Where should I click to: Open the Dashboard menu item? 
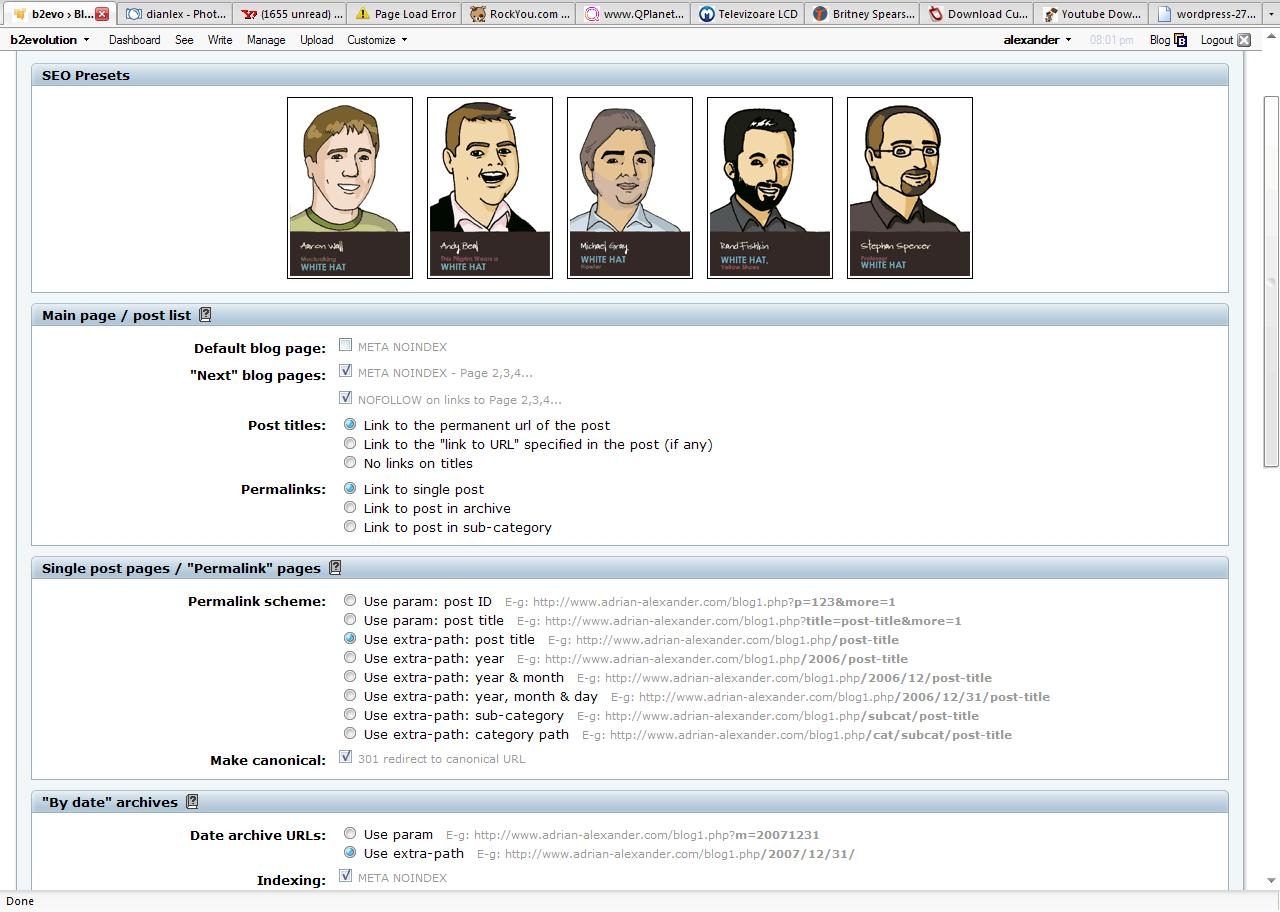134,40
